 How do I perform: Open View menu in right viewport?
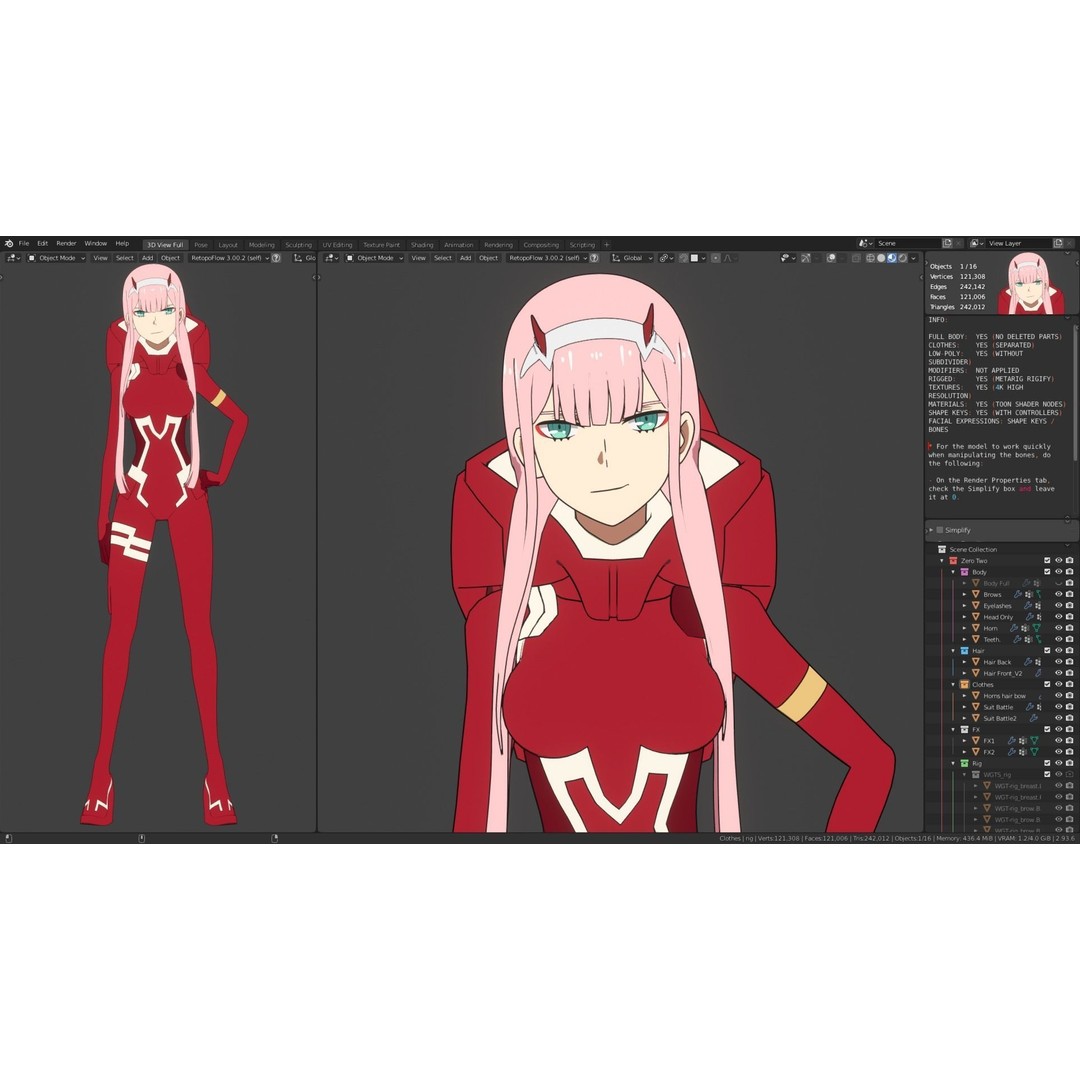[x=418, y=258]
